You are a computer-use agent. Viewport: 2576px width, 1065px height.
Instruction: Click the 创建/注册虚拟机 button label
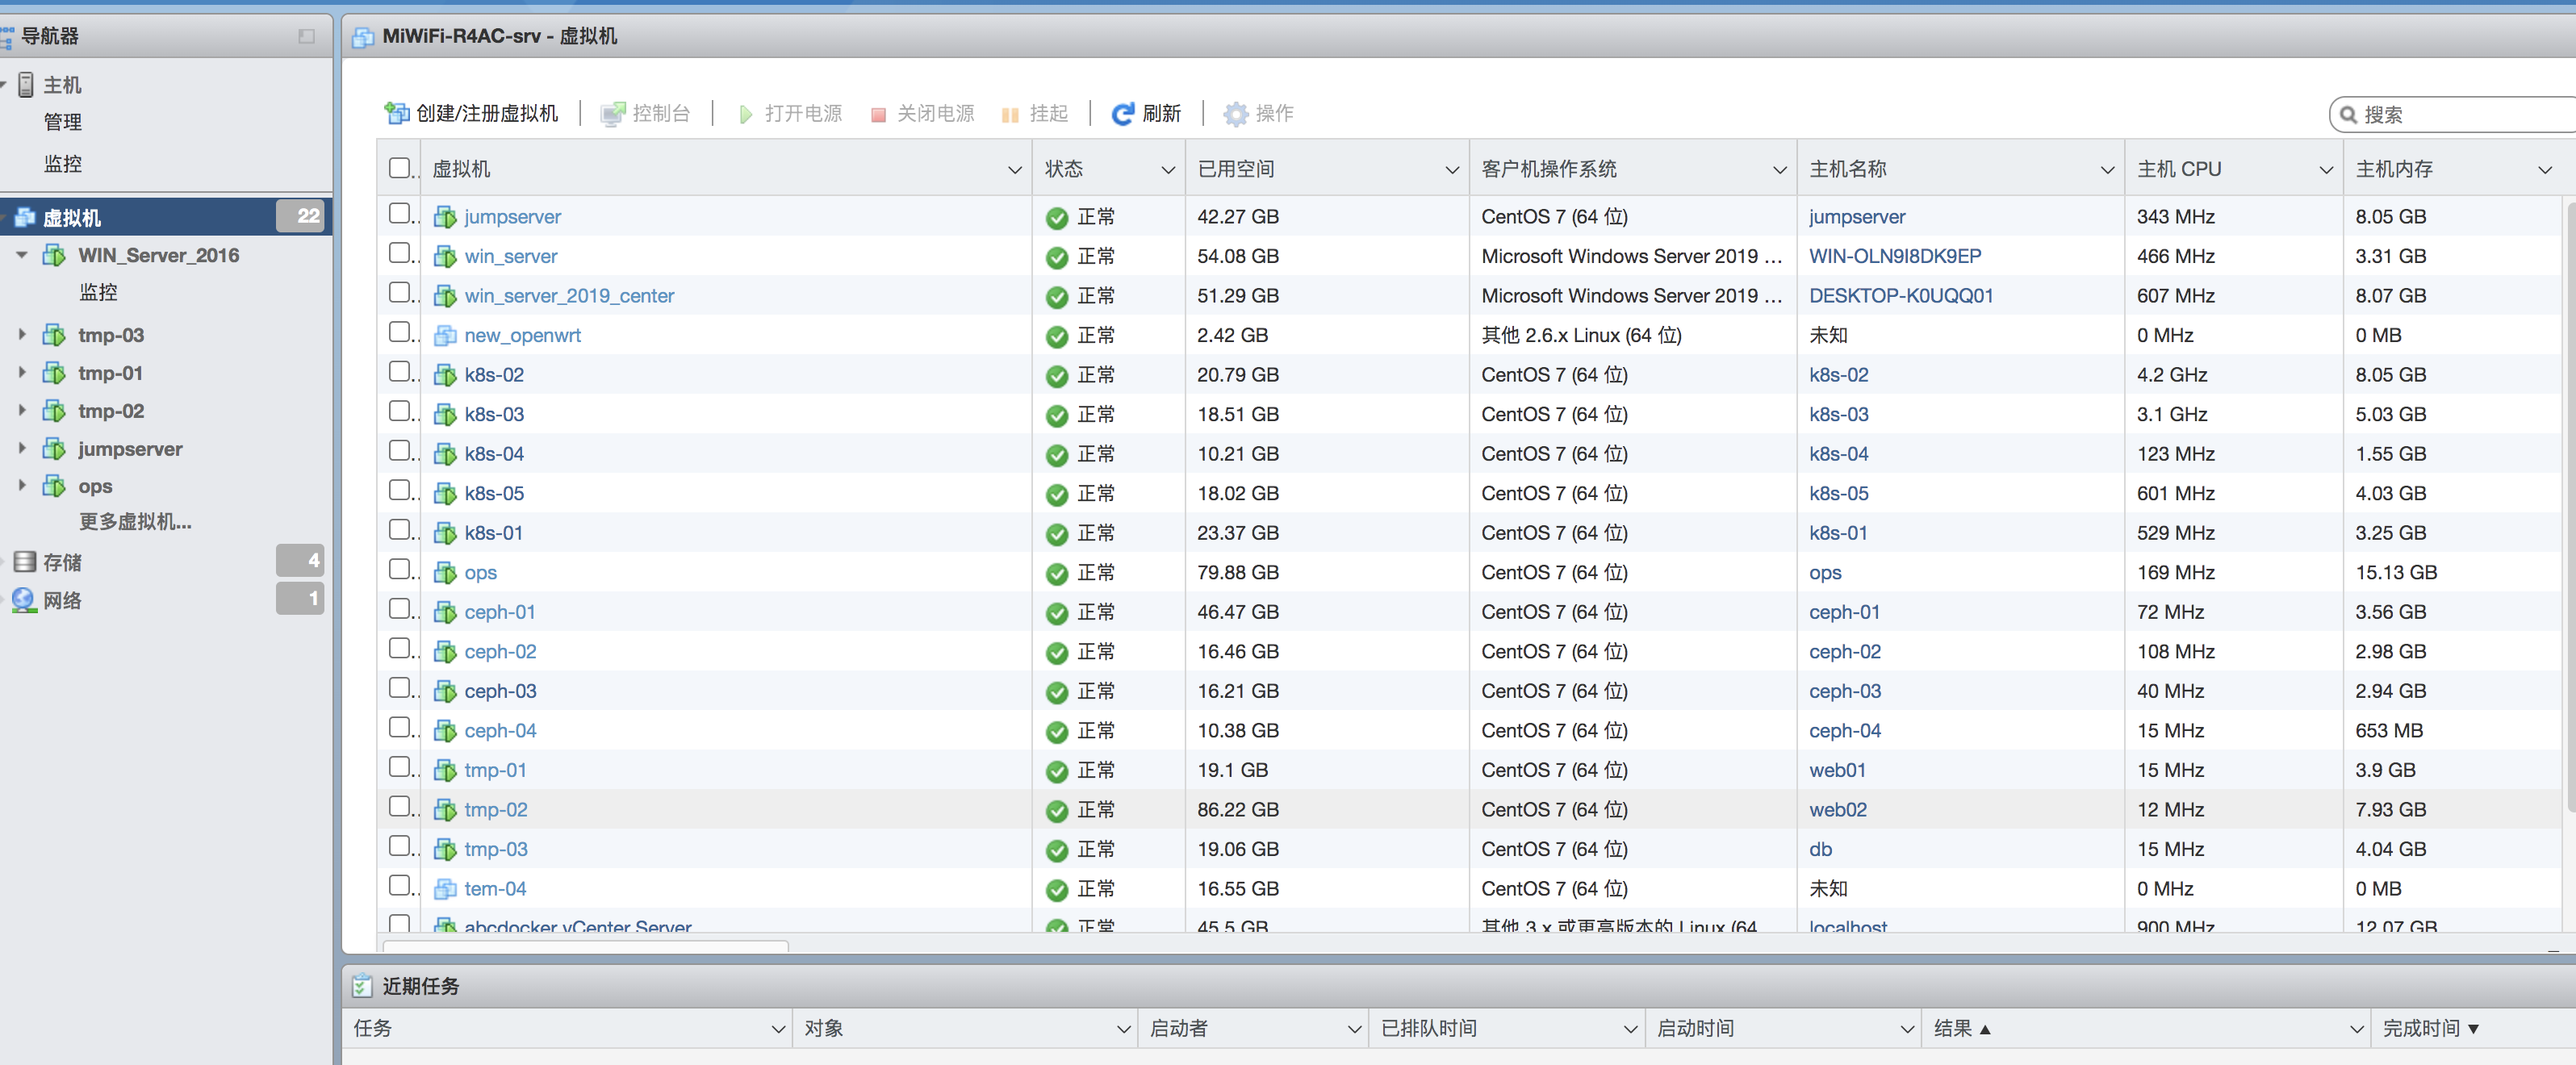(486, 114)
